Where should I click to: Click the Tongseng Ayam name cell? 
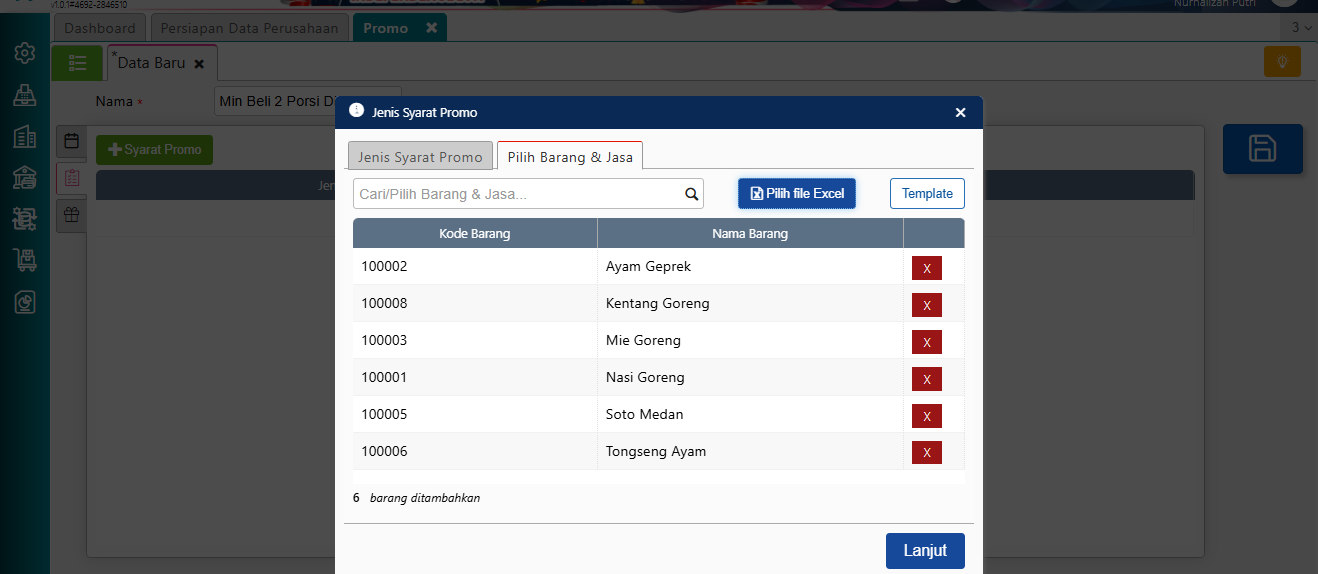click(x=750, y=452)
